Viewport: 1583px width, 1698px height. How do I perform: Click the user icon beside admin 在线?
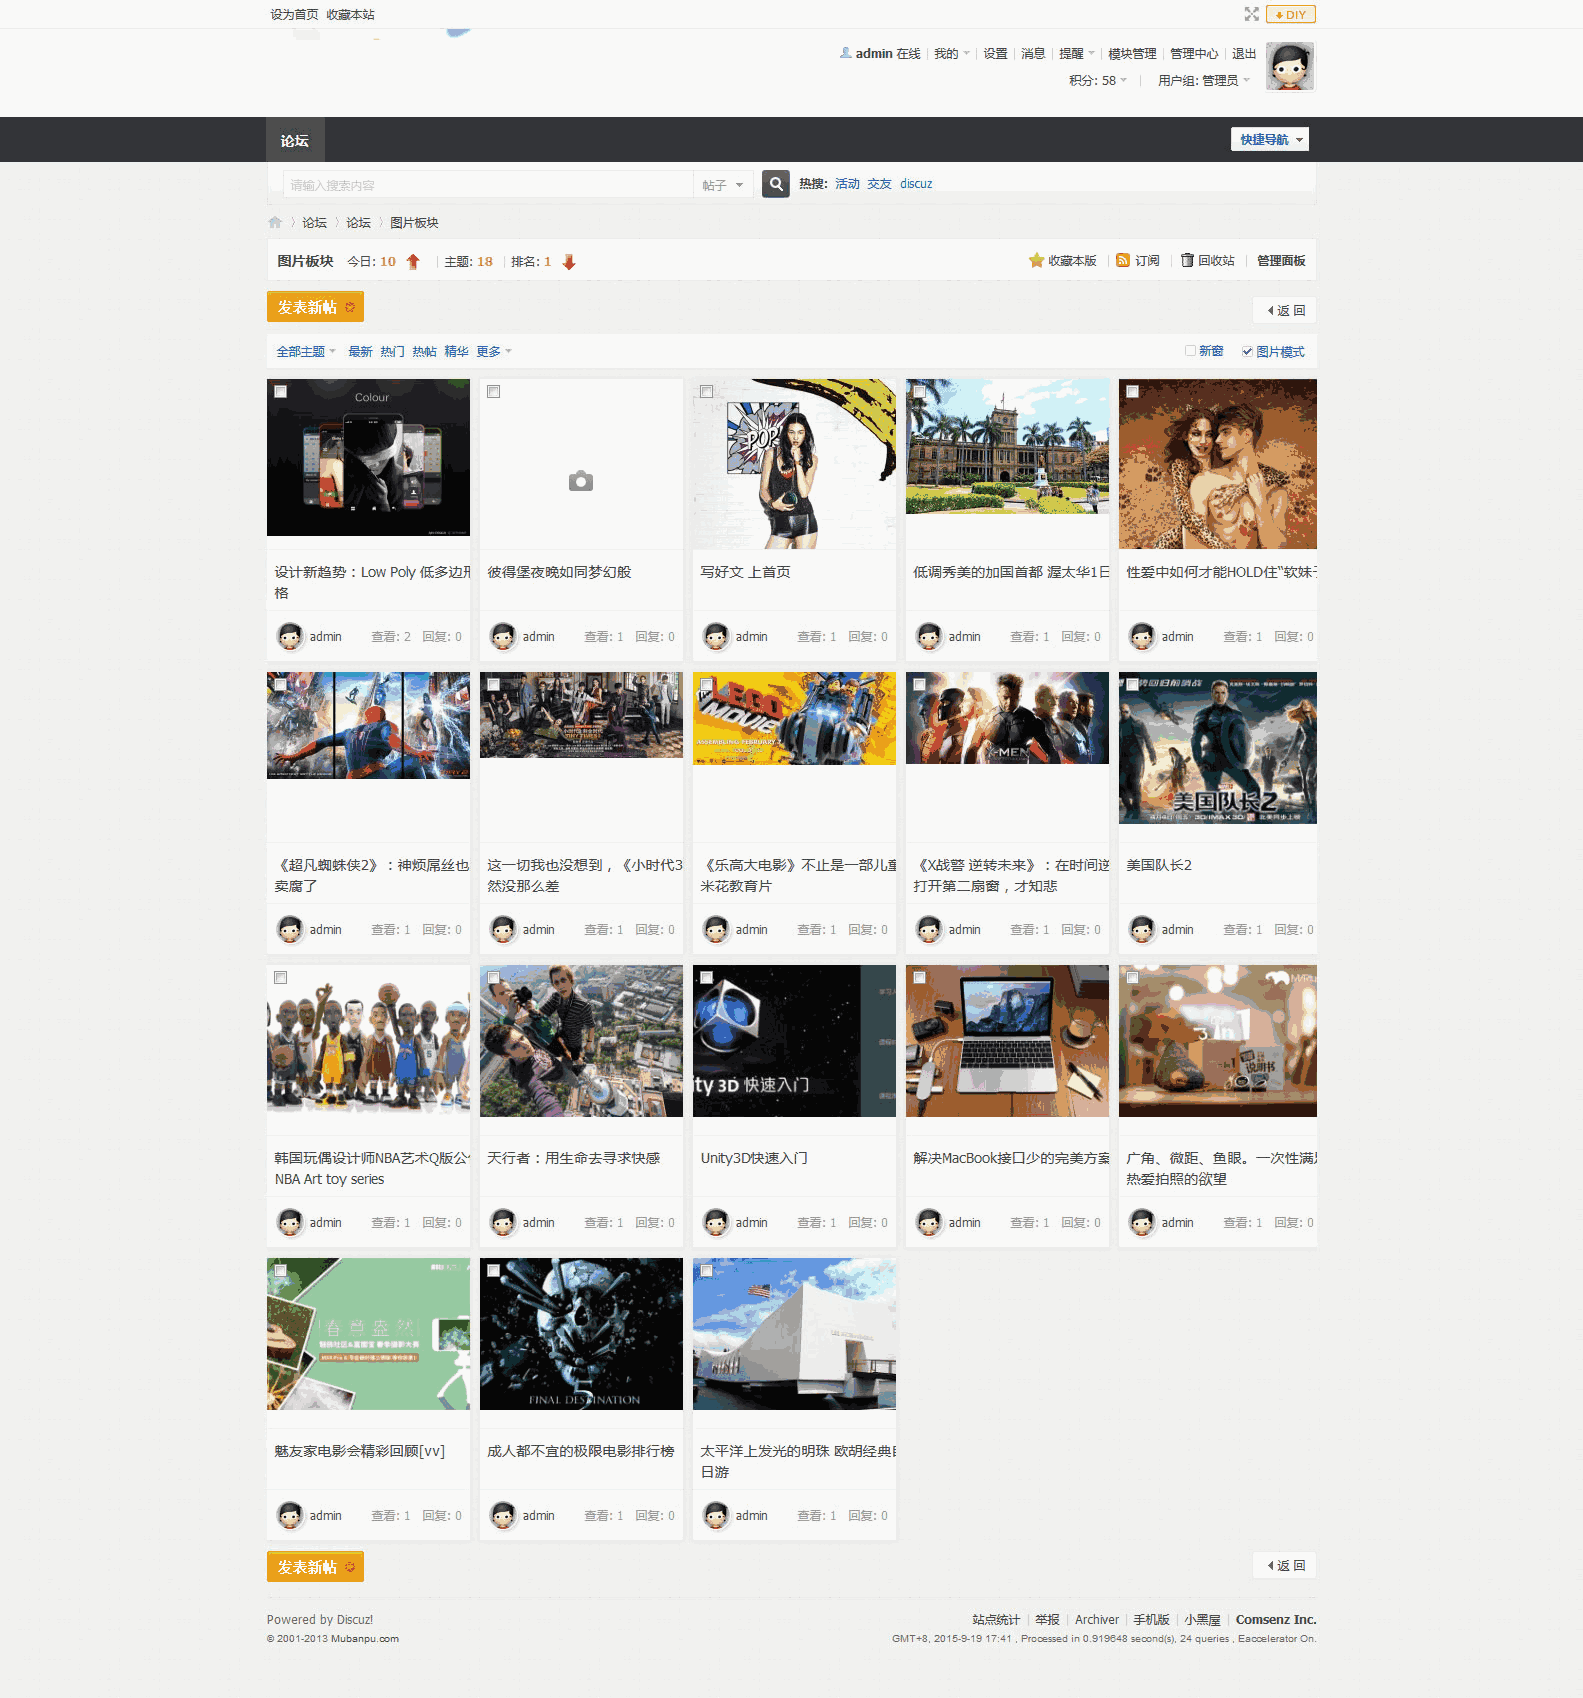coord(846,53)
